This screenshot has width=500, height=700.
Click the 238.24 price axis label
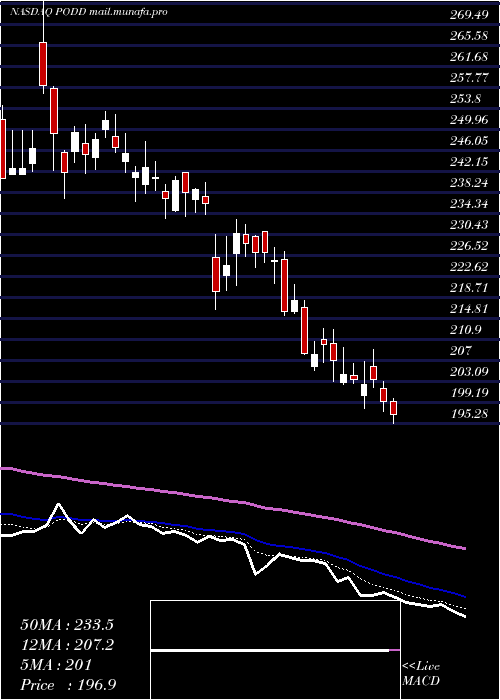tap(469, 183)
